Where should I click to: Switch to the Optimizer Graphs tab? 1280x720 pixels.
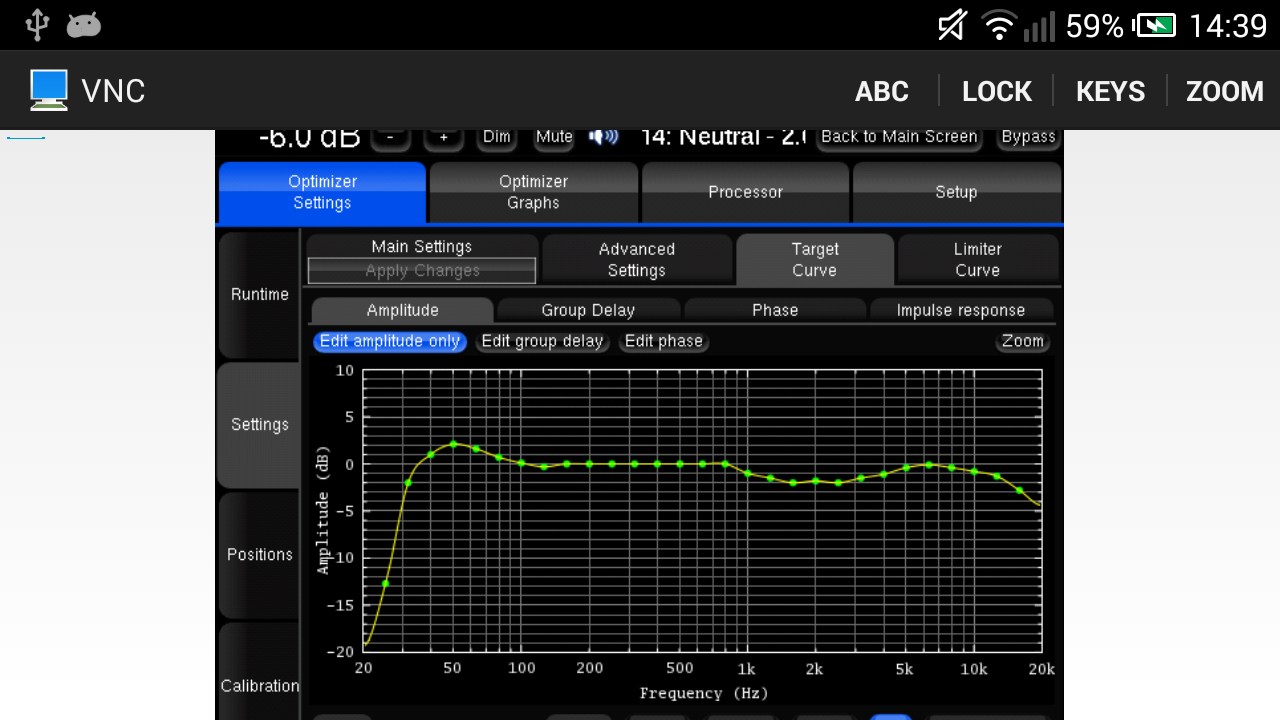coord(533,192)
